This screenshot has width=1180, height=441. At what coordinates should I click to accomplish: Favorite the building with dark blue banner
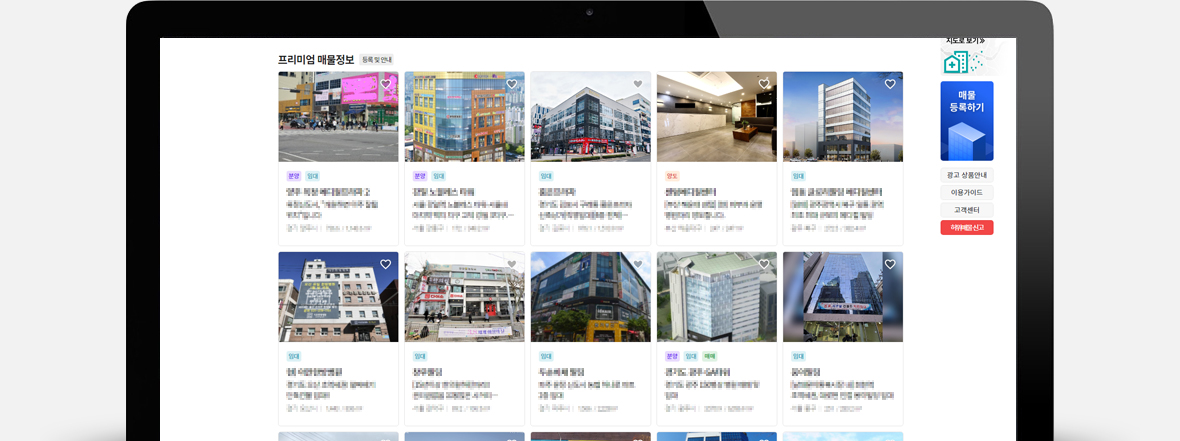click(x=385, y=264)
